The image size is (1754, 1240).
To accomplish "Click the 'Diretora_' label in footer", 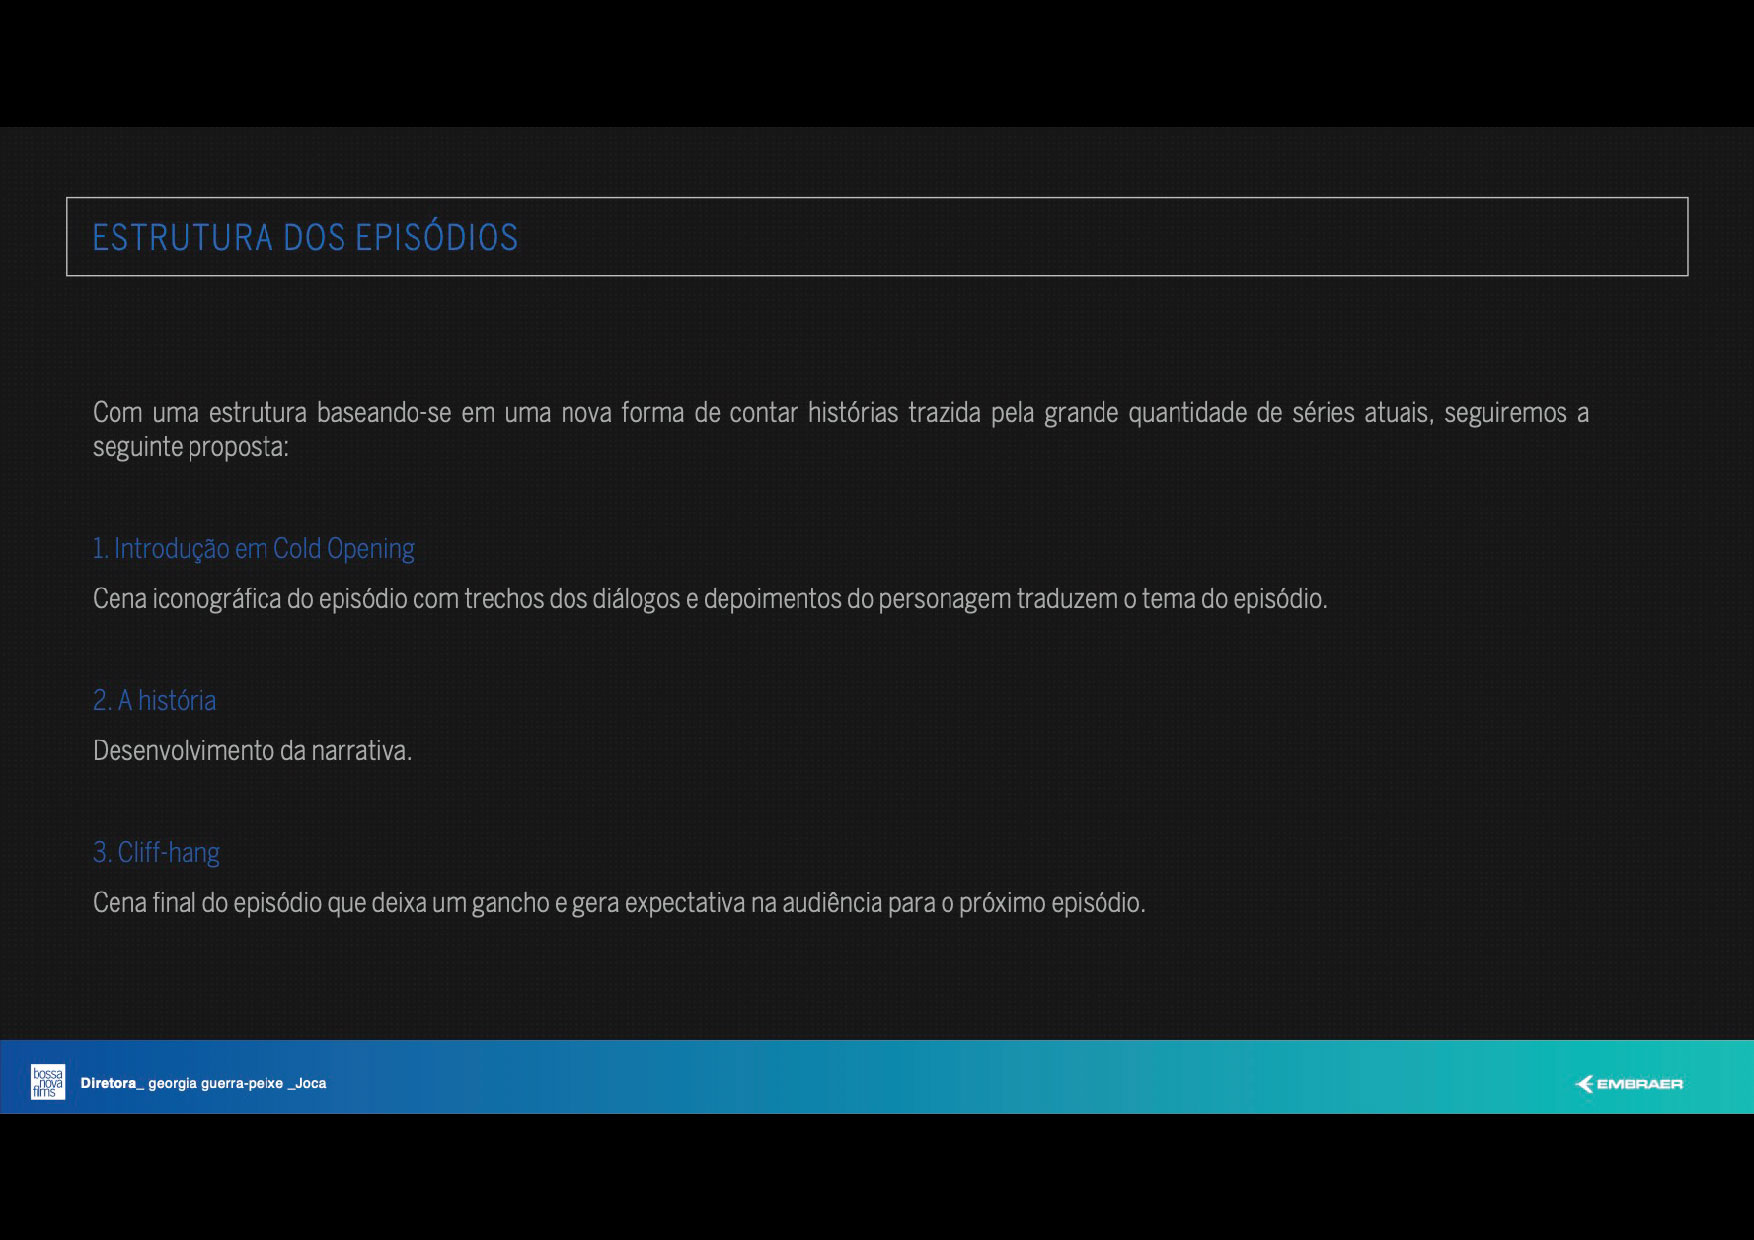I will coord(112,1084).
